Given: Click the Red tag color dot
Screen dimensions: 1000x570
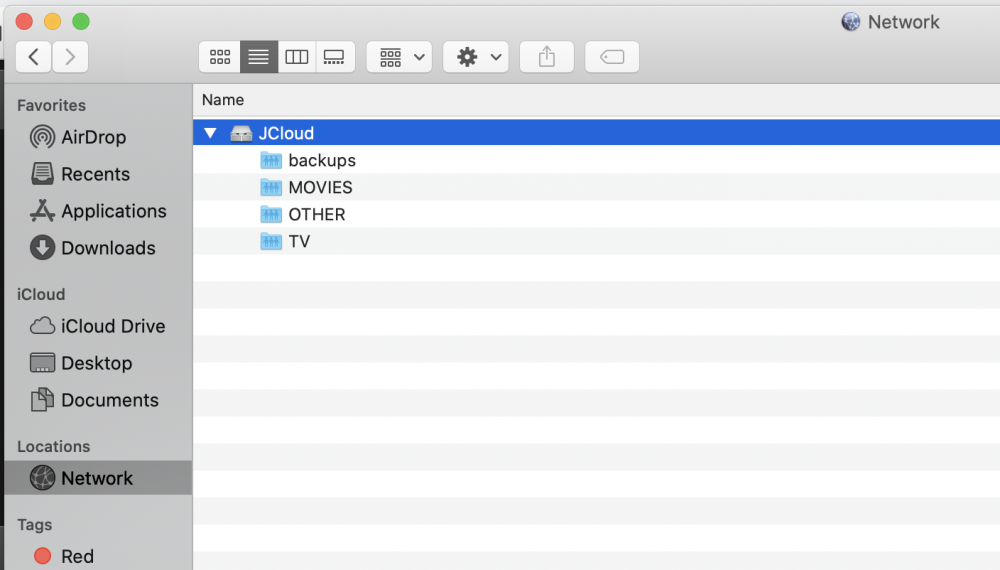Looking at the screenshot, I should (43, 556).
